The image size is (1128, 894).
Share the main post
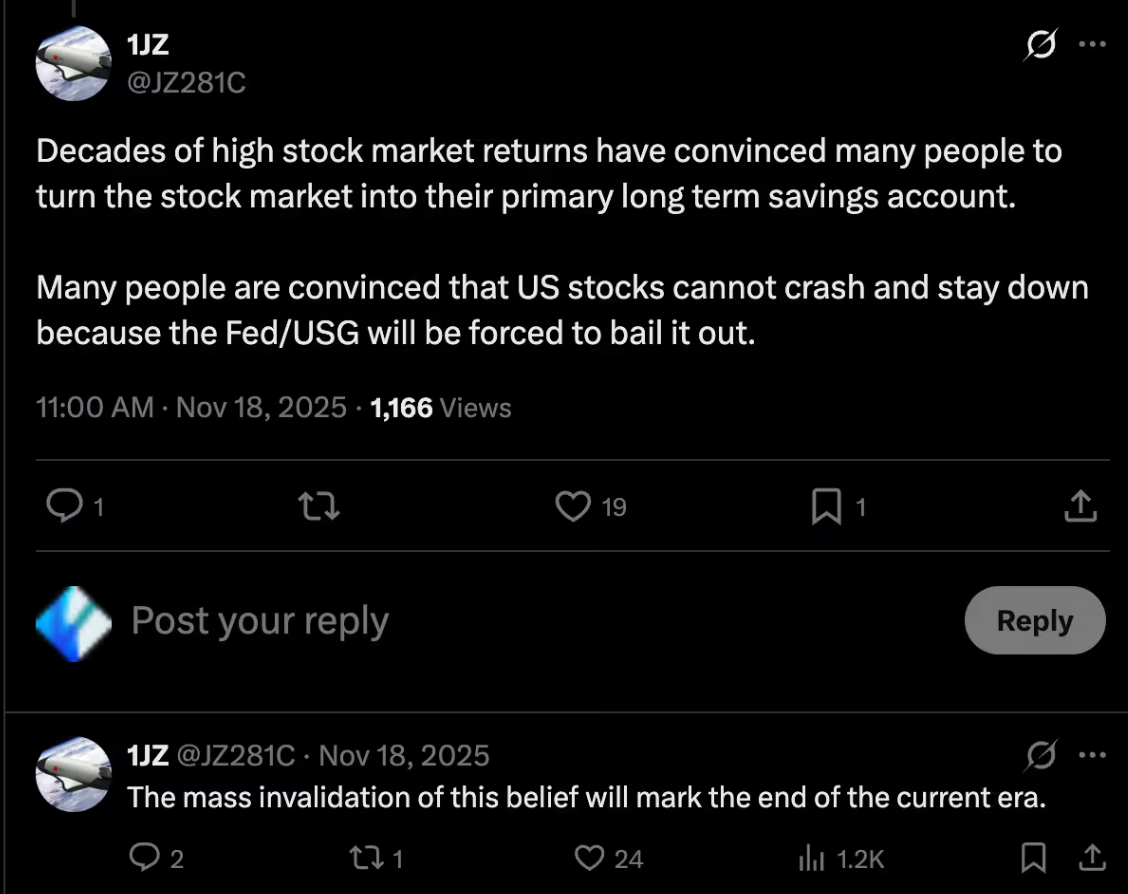1080,508
